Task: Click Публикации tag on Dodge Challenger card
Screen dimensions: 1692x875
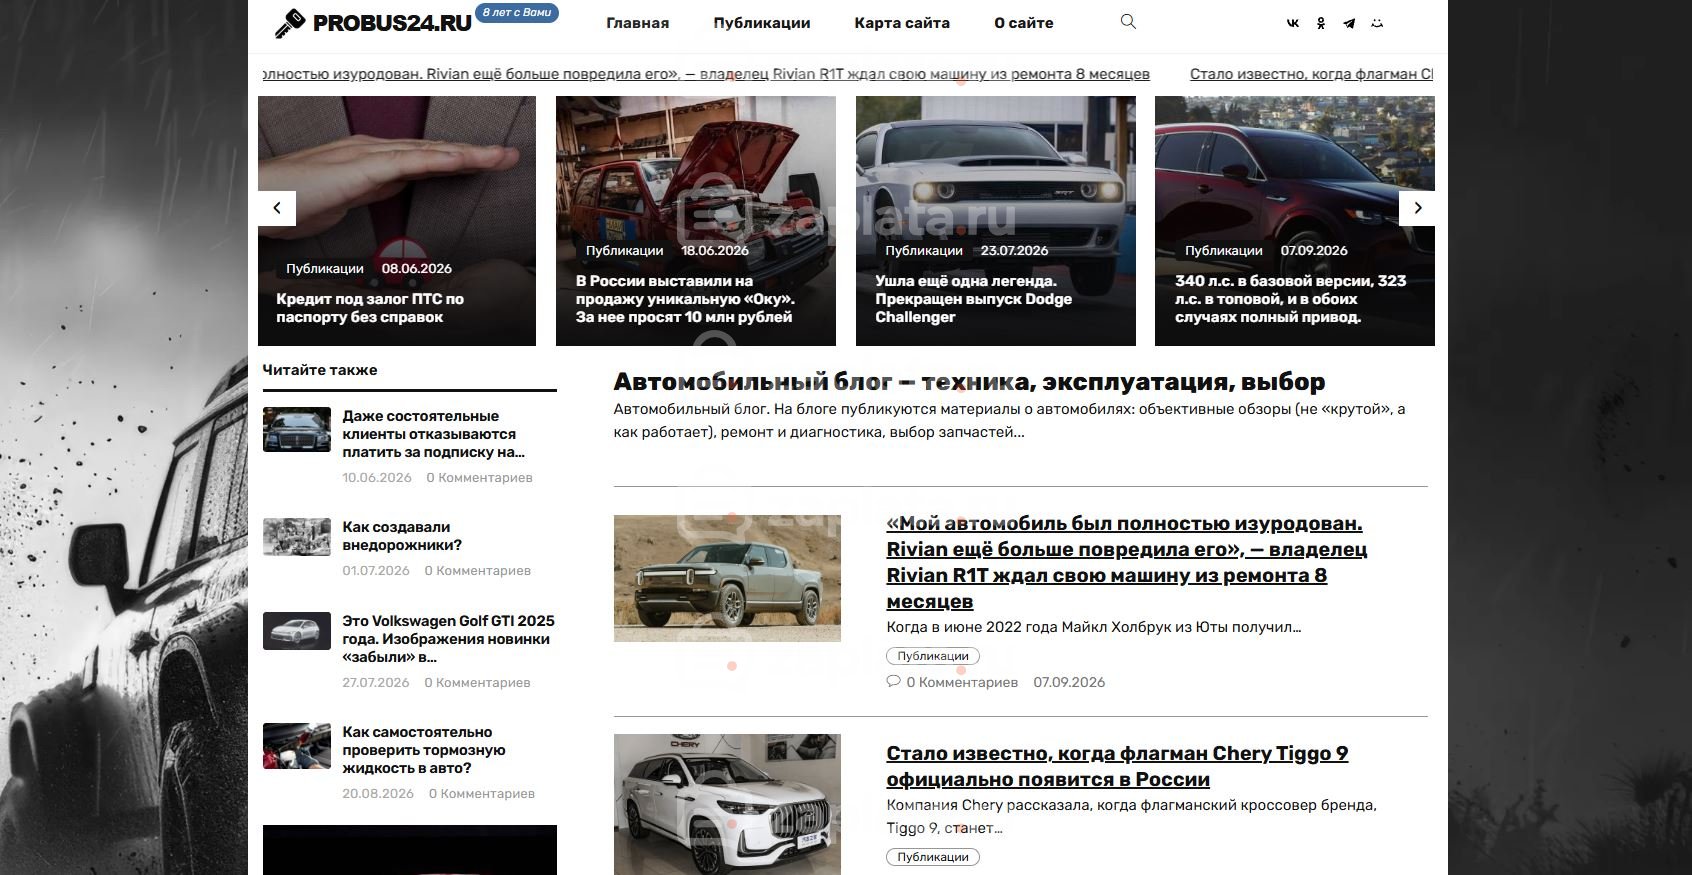Action: [x=924, y=251]
